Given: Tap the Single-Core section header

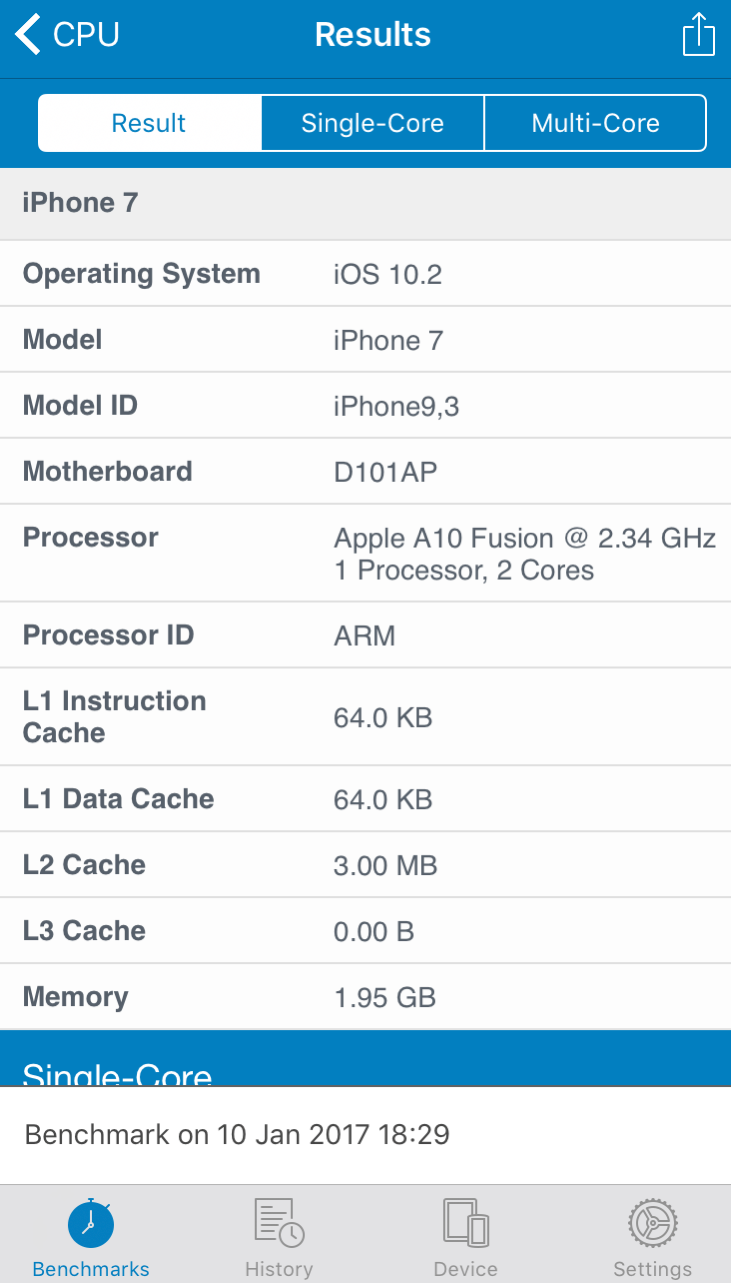Looking at the screenshot, I should click(365, 1059).
